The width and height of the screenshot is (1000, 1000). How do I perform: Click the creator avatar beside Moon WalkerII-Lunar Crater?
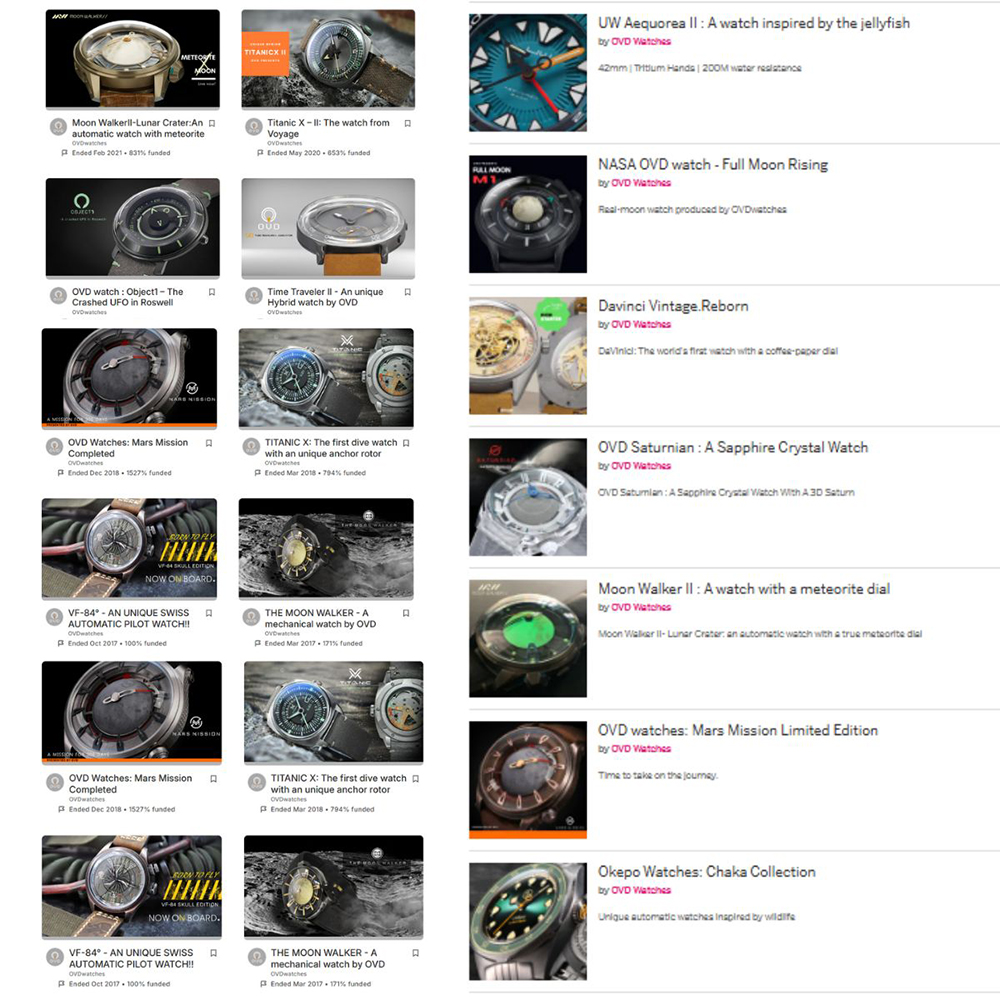pos(59,126)
